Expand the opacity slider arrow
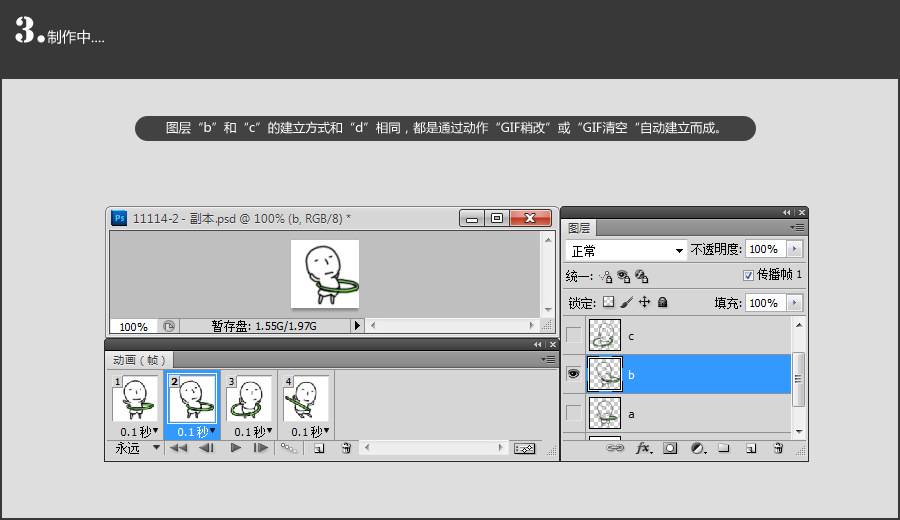This screenshot has height=520, width=900. 795,249
